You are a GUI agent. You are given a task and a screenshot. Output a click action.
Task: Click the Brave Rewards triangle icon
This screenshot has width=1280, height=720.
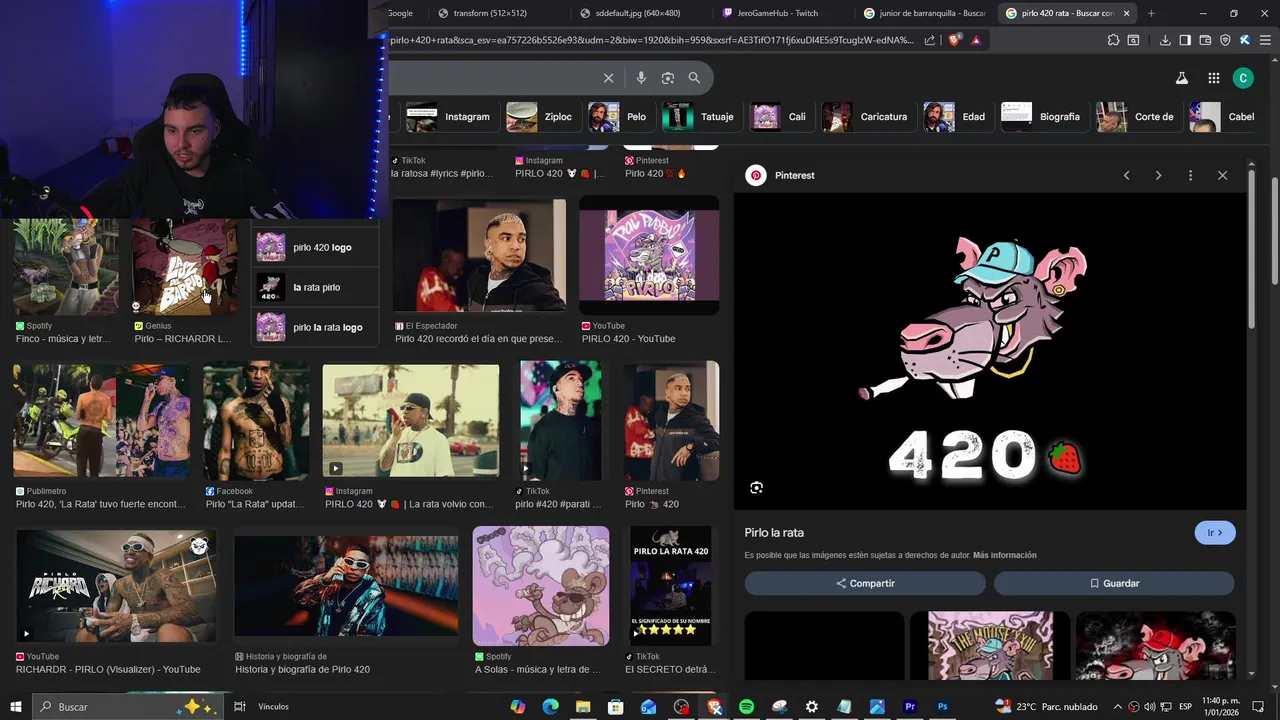pos(976,40)
